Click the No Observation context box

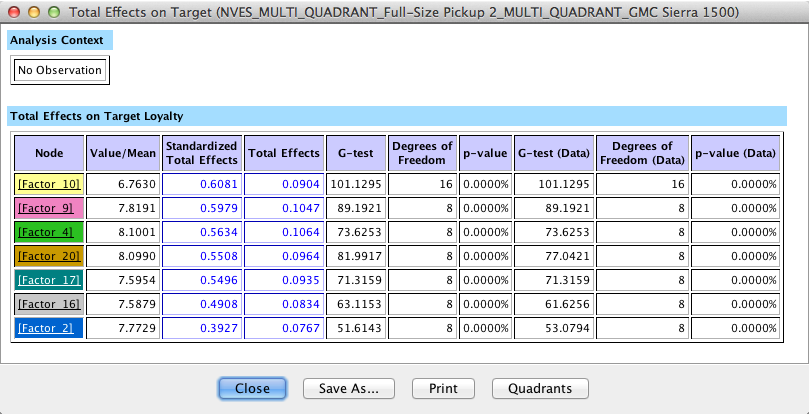pyautogui.click(x=60, y=70)
